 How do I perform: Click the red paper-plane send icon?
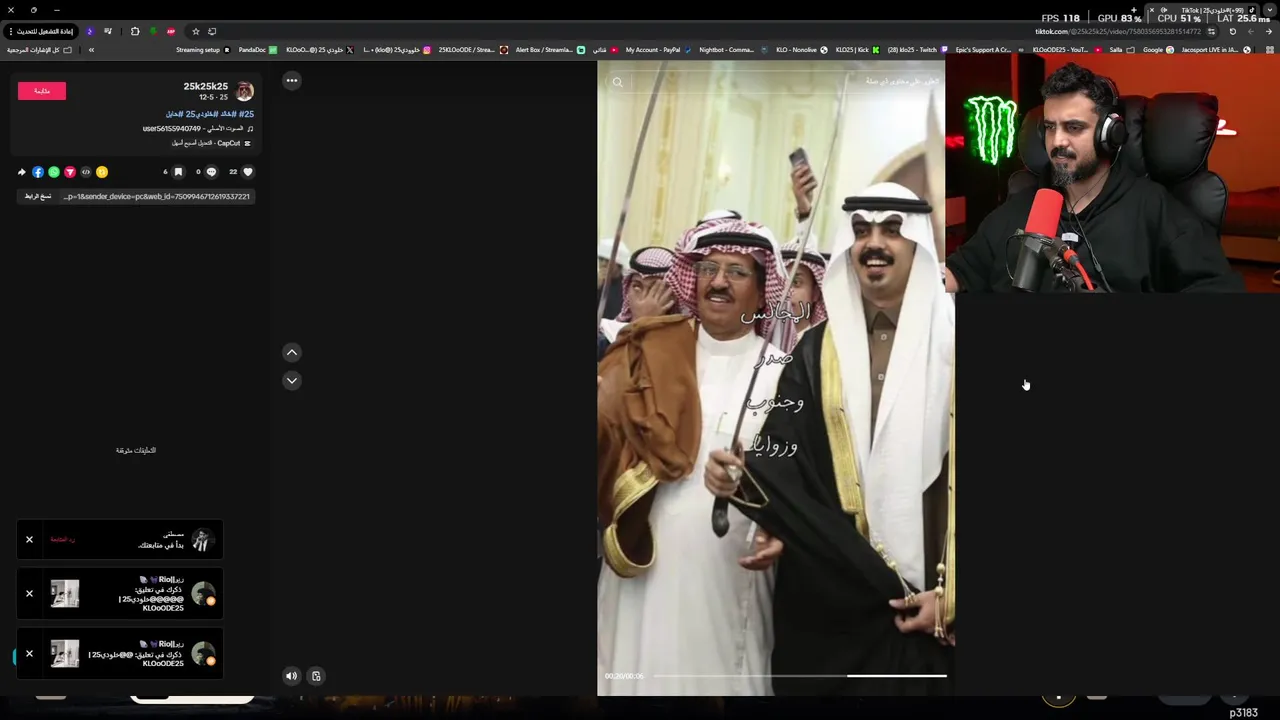pyautogui.click(x=70, y=172)
